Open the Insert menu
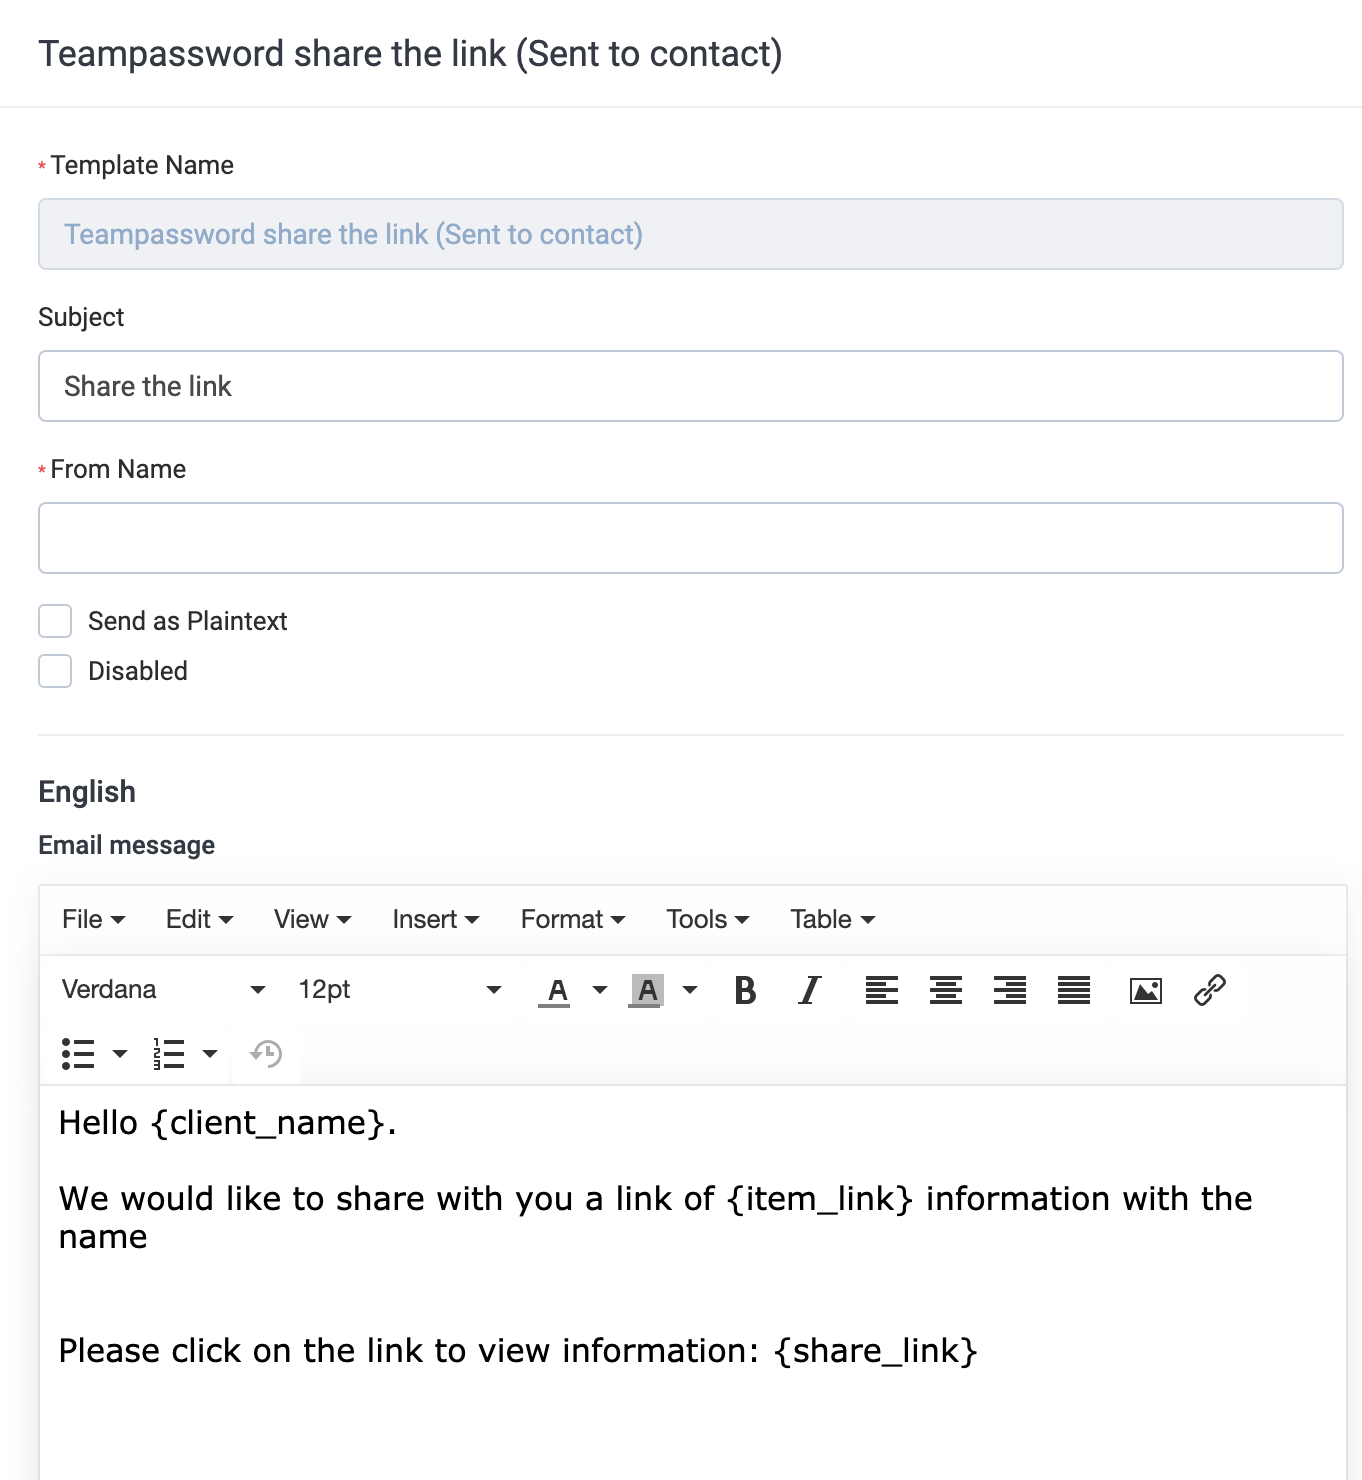1362x1480 pixels. [436, 918]
